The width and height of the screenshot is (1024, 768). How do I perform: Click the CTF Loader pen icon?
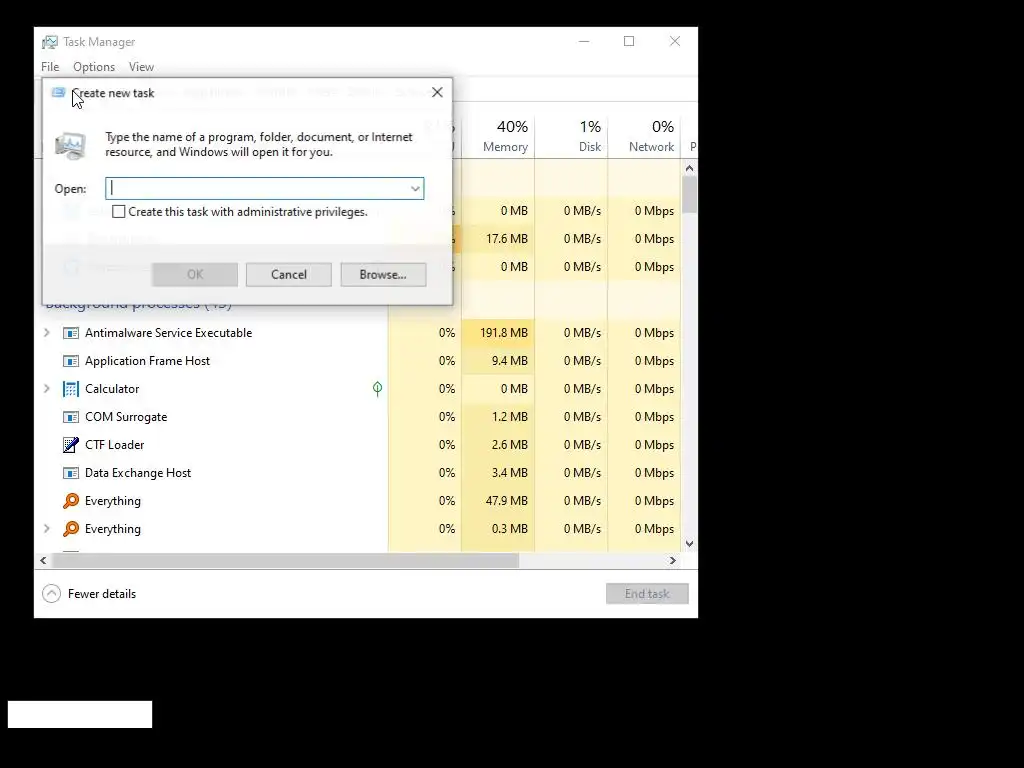(71, 445)
